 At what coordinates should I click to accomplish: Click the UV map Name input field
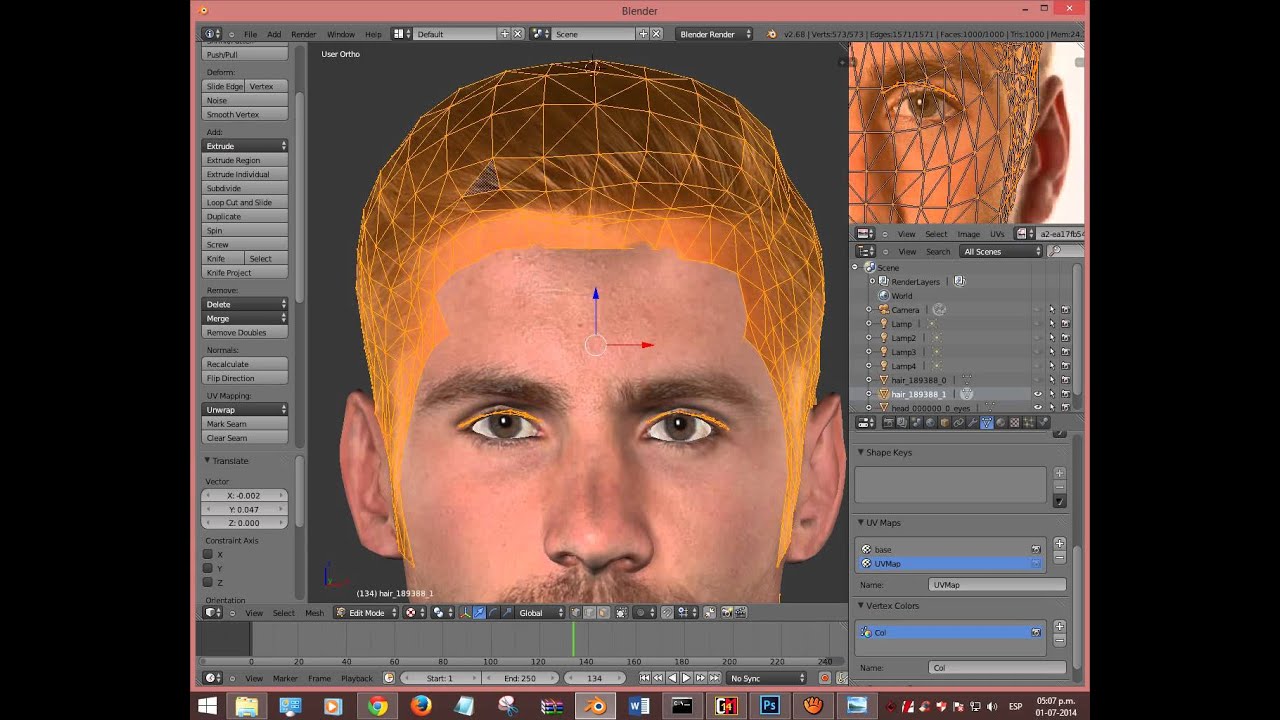coord(997,585)
